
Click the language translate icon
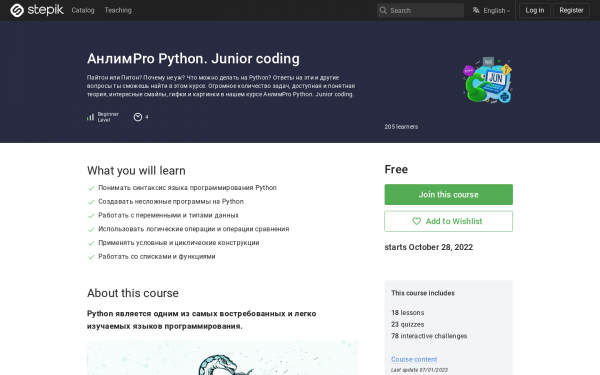pos(476,10)
